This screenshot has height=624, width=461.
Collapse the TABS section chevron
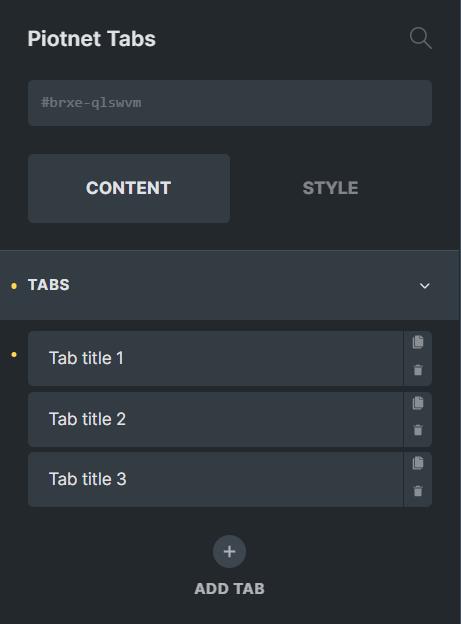tap(425, 286)
